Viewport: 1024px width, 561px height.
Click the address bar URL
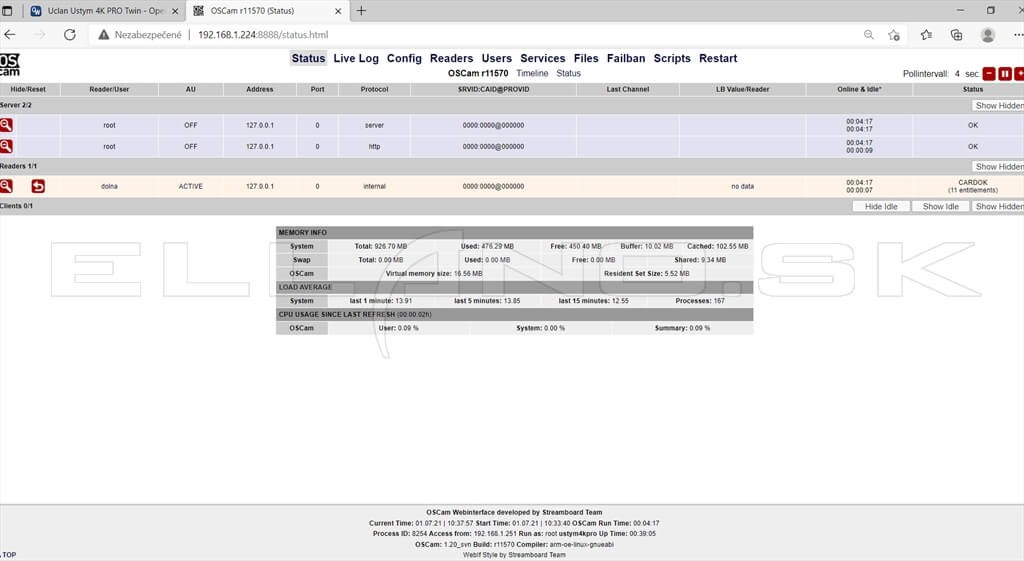click(263, 35)
